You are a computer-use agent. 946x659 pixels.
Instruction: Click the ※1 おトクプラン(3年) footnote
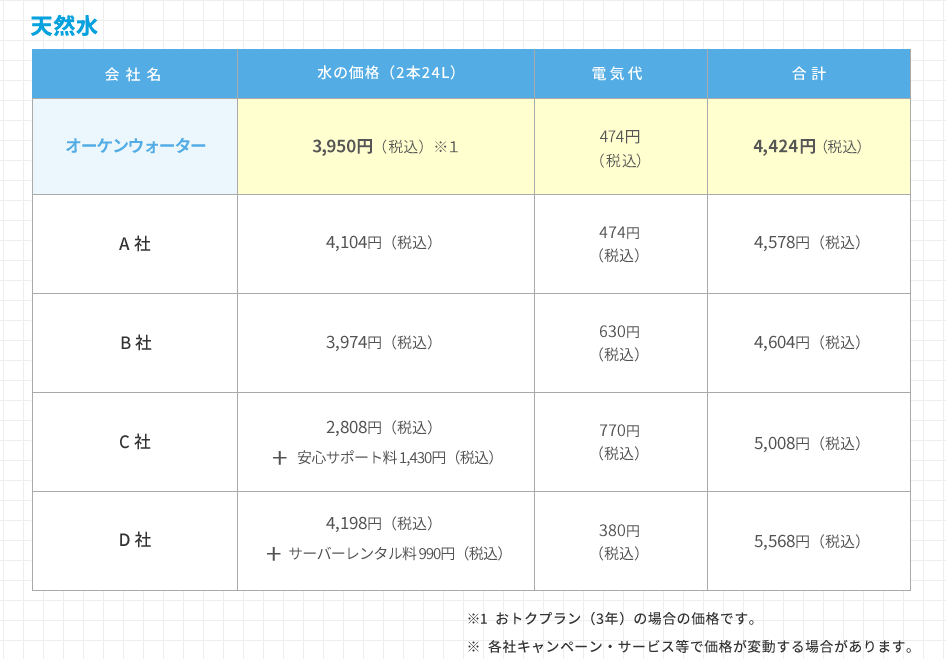coord(612,619)
